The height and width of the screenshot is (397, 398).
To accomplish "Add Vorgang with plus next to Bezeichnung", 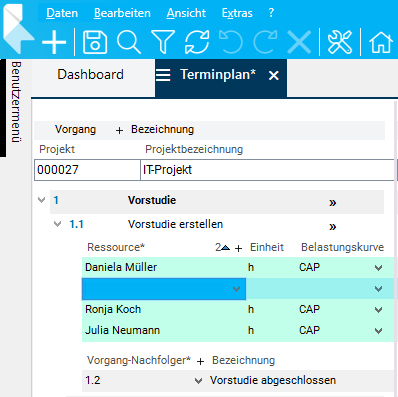I will click(119, 131).
